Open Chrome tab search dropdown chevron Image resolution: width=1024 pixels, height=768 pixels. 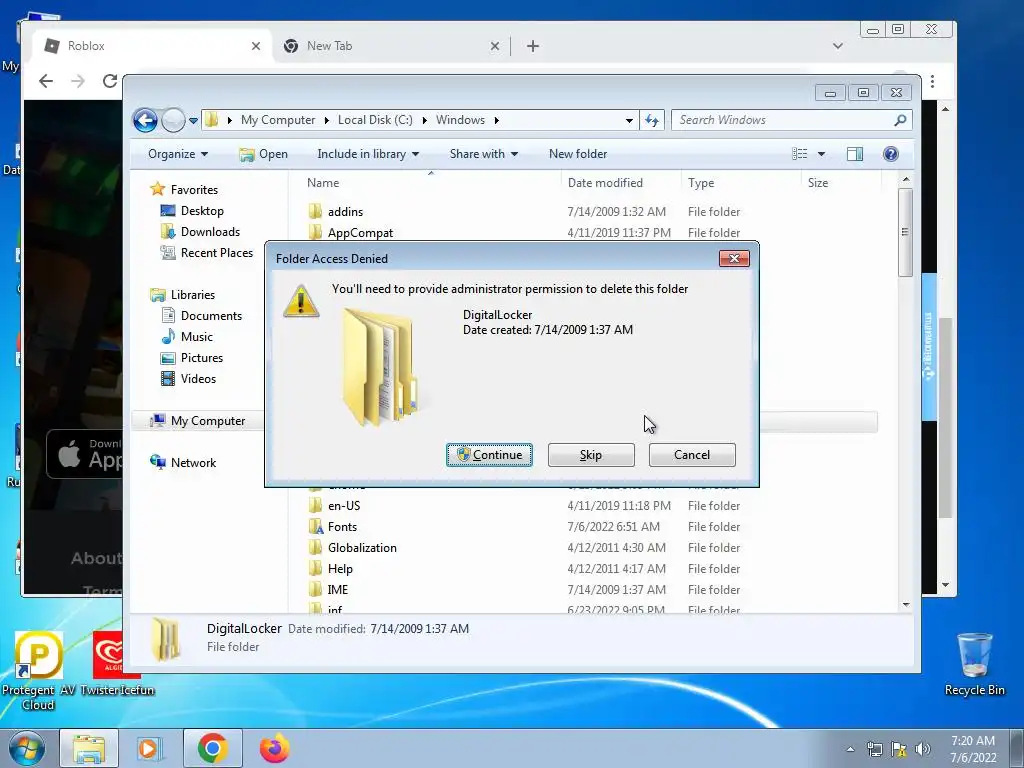(x=838, y=46)
